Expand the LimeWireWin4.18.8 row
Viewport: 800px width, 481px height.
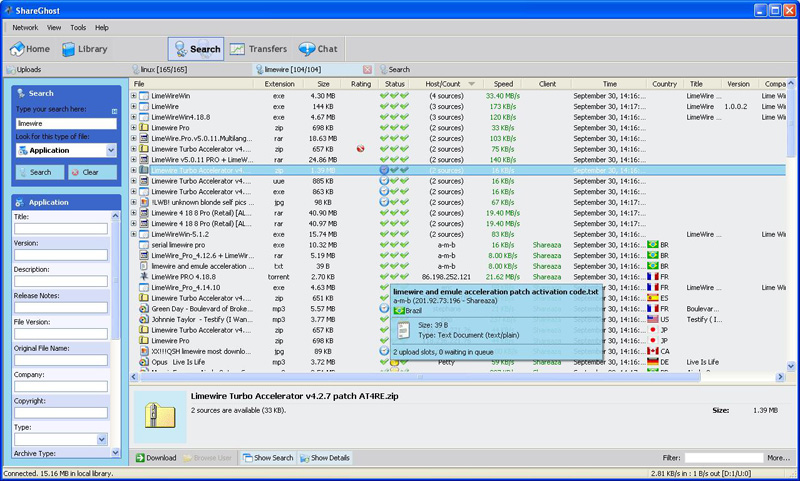tap(133, 117)
